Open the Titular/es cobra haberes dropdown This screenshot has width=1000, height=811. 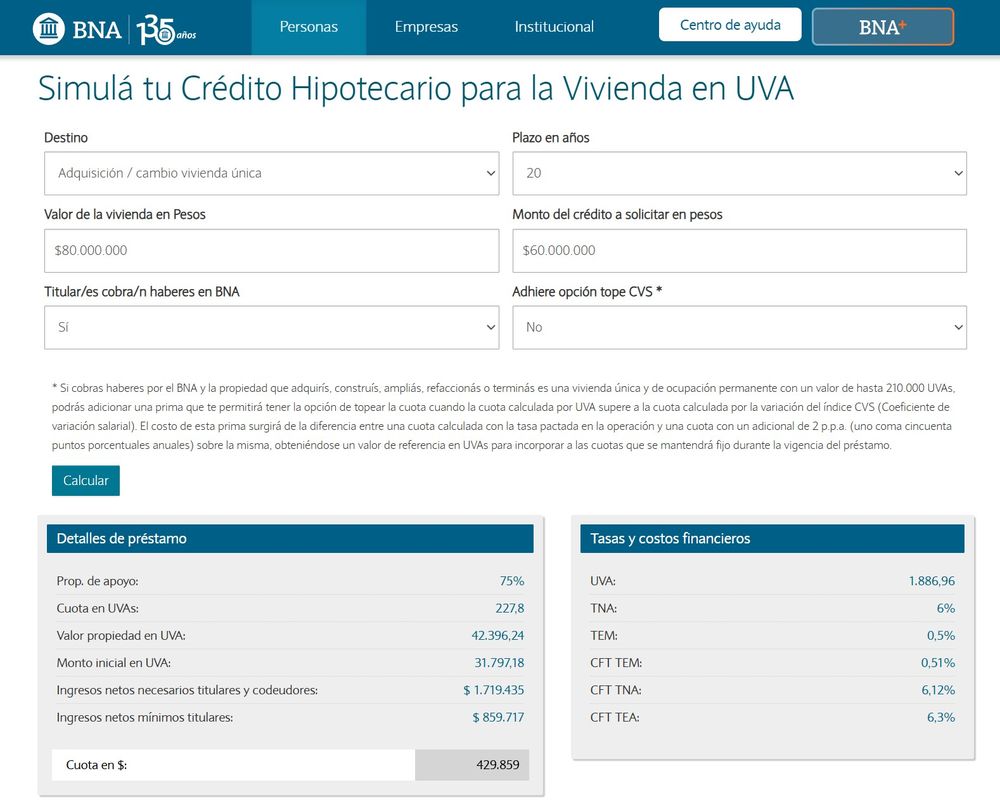270,327
